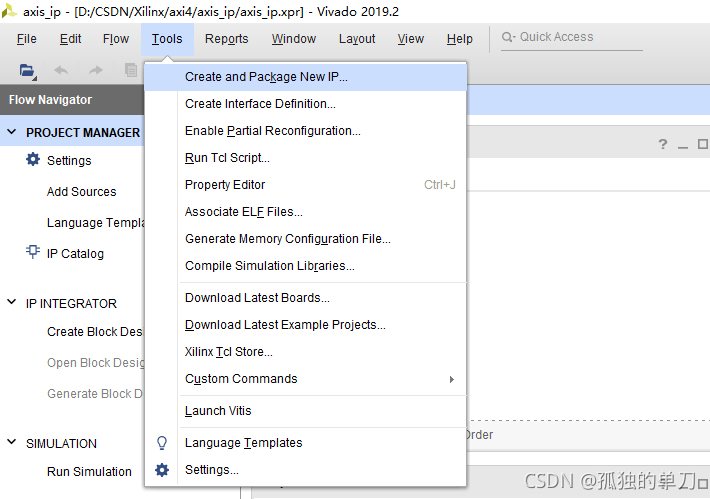
Task: Click the Quick Access search icon
Action: pos(508,37)
